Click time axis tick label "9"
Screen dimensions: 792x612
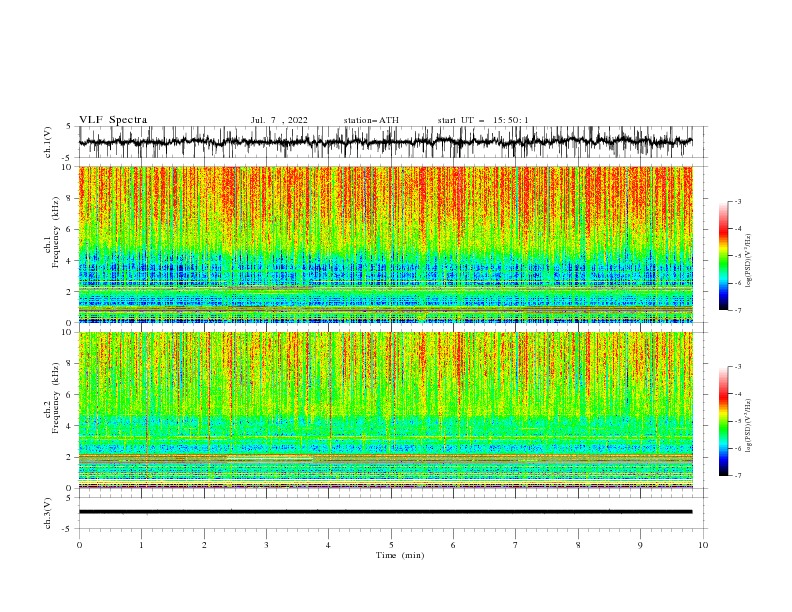pyautogui.click(x=640, y=545)
